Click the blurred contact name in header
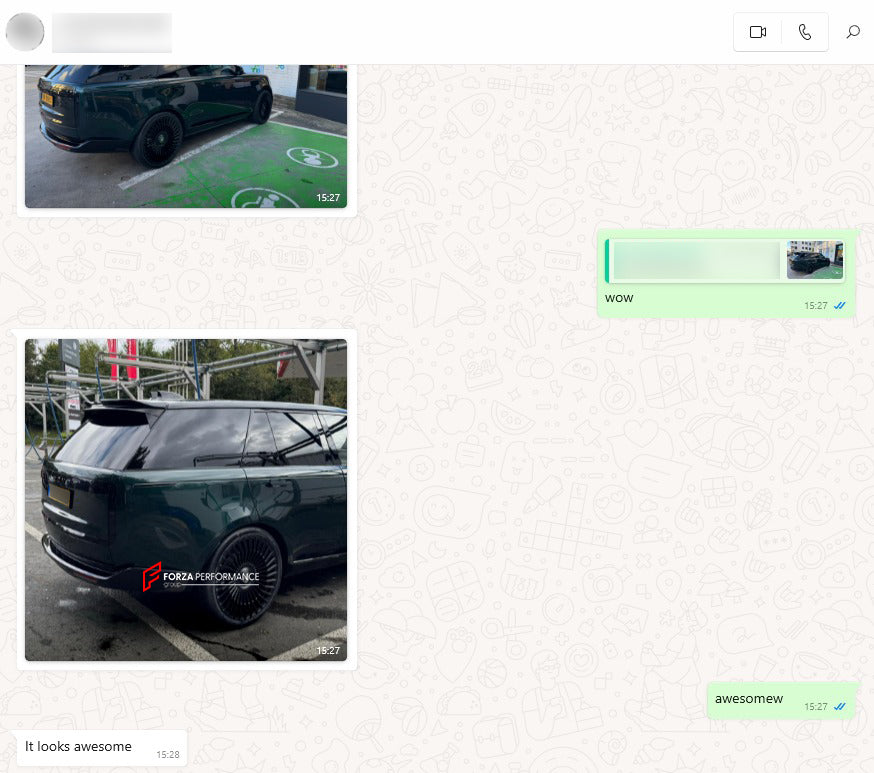Viewport: 874px width, 773px height. click(x=112, y=32)
